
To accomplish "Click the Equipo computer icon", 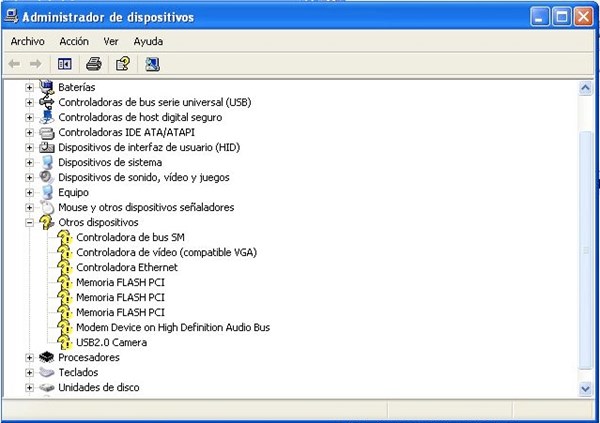I will [x=47, y=192].
